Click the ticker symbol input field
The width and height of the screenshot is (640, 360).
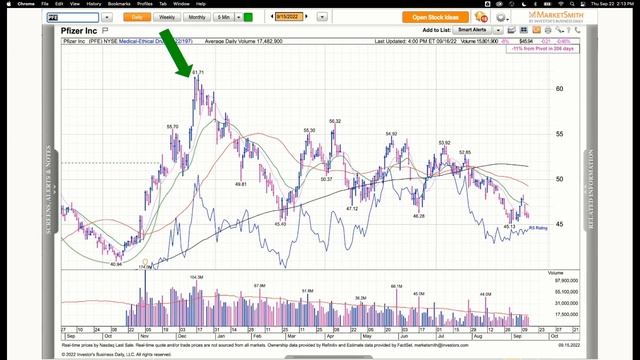pyautogui.click(x=73, y=17)
